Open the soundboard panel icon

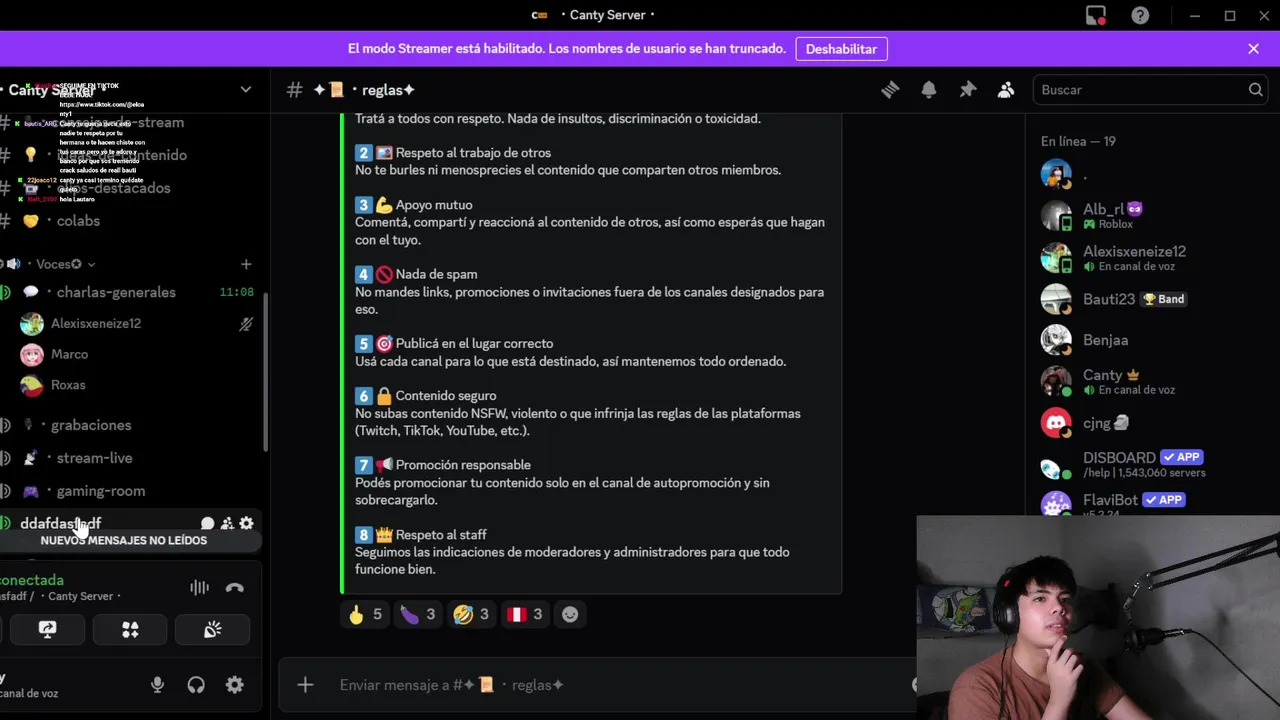(212, 629)
